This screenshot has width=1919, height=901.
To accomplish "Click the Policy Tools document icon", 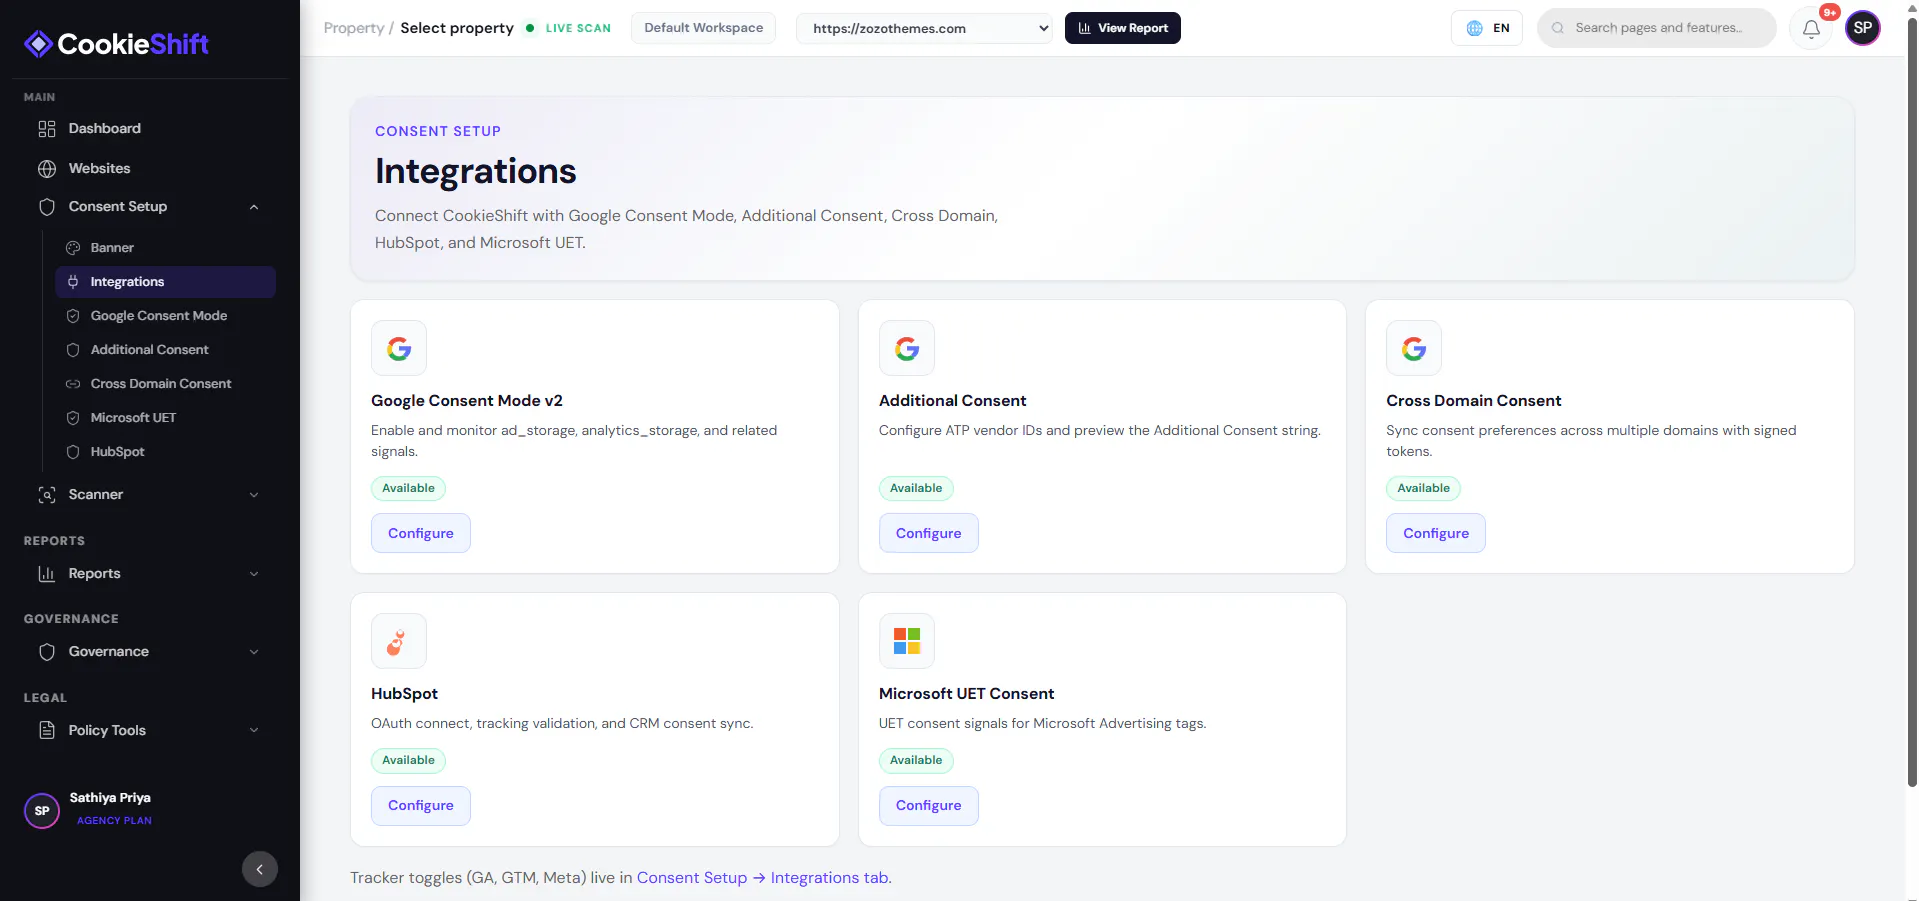I will [x=47, y=731].
